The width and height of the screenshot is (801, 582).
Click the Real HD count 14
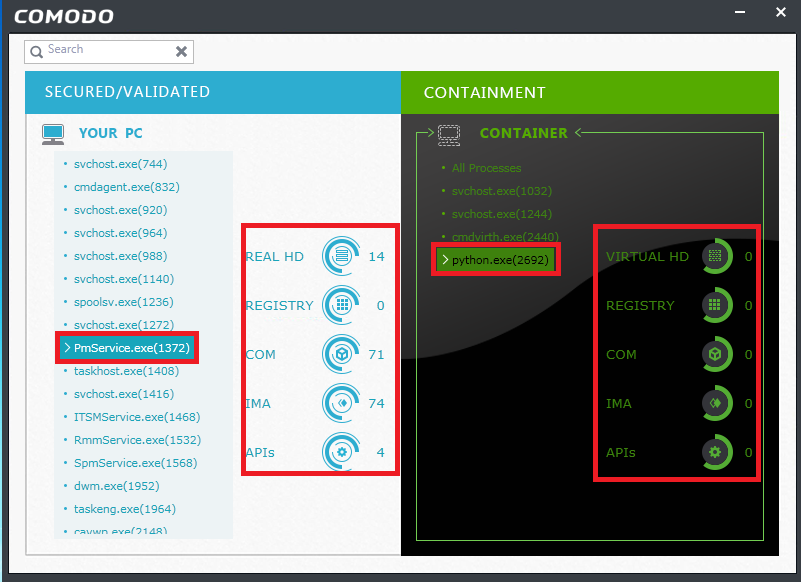376,257
